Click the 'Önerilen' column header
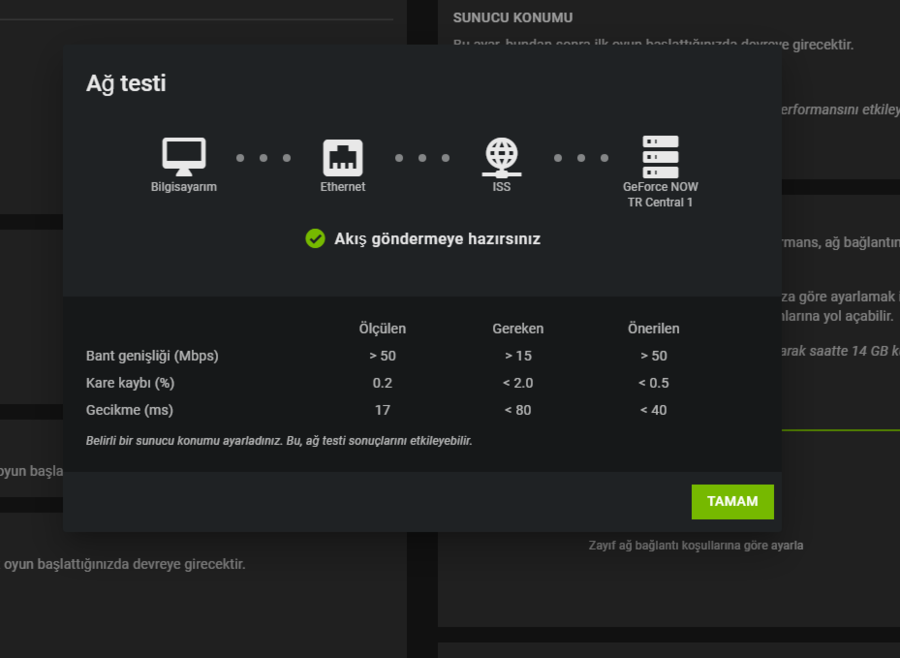The image size is (900, 658). click(653, 328)
